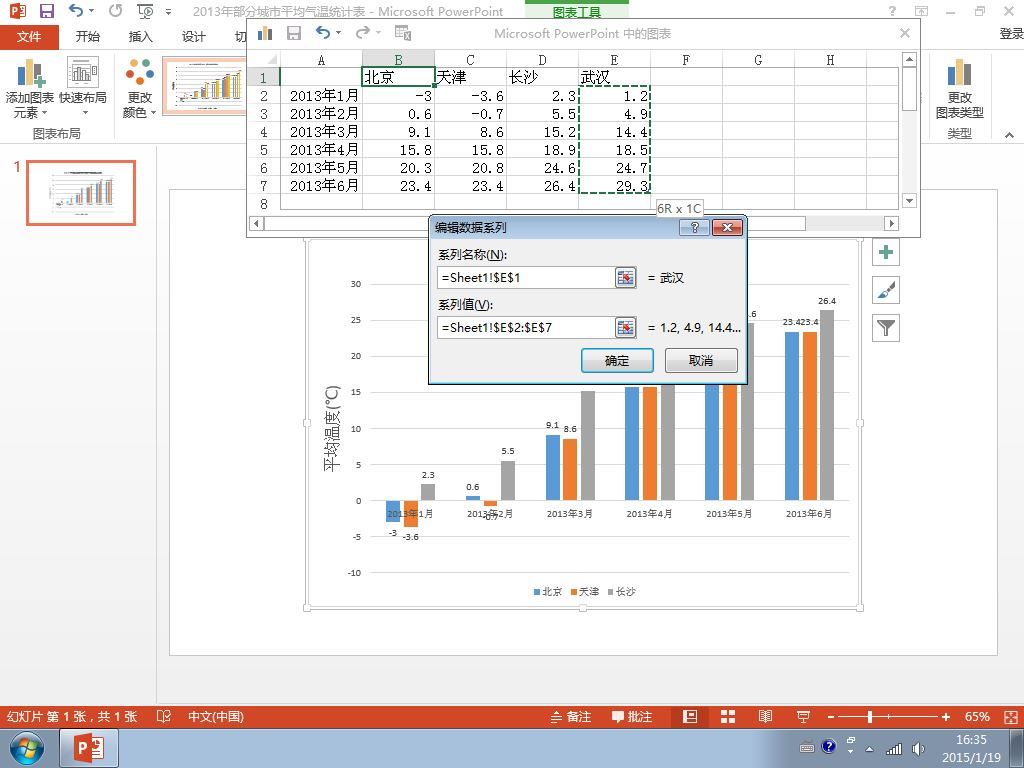This screenshot has height=768, width=1024.
Task: Click the data sheet's horizontal scroll left arrow
Action: pos(257,223)
